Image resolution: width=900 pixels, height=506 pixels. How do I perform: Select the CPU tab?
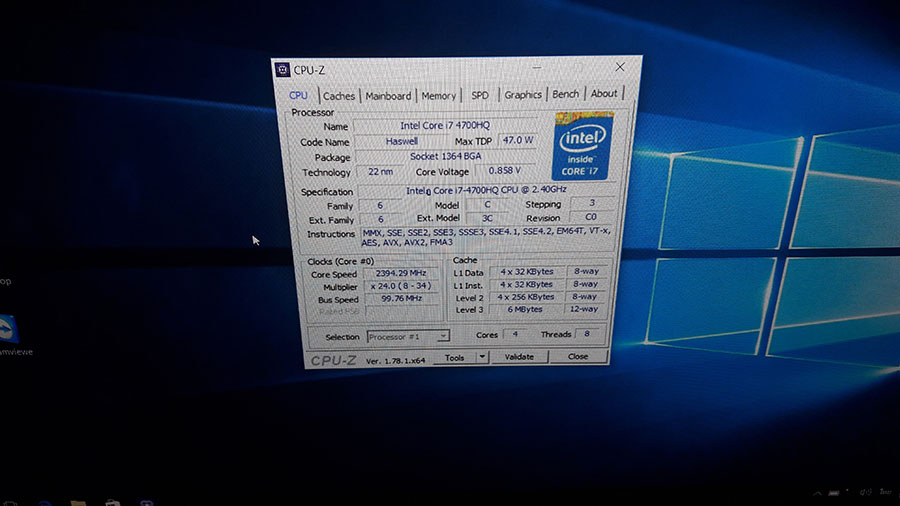(298, 95)
